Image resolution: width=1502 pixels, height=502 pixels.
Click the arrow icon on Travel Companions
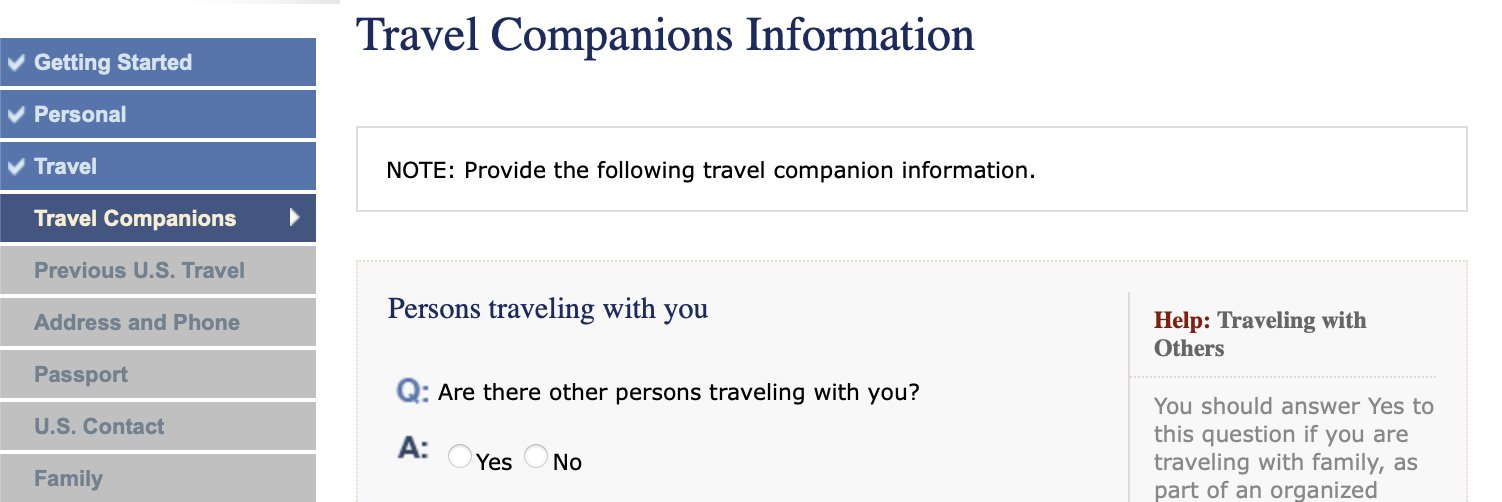click(x=294, y=217)
